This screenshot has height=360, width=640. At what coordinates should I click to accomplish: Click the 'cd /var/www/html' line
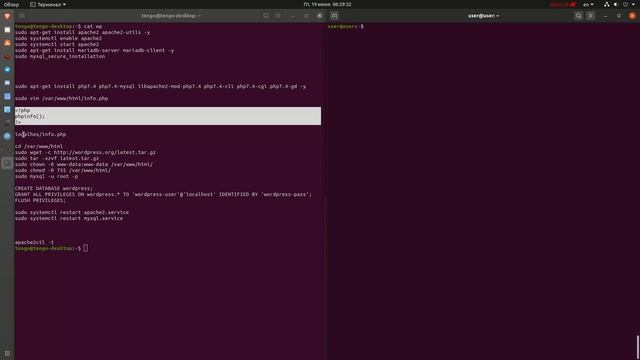39,146
